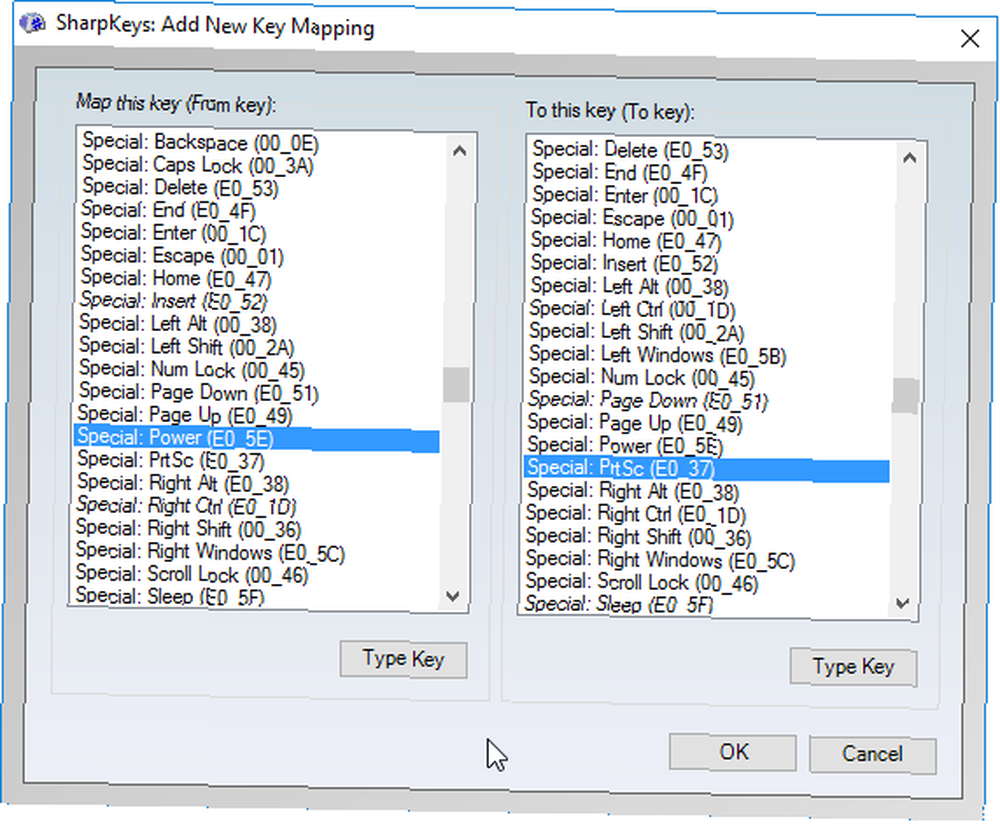
Task: Close the Add New Key Mapping dialog
Action: tap(969, 39)
